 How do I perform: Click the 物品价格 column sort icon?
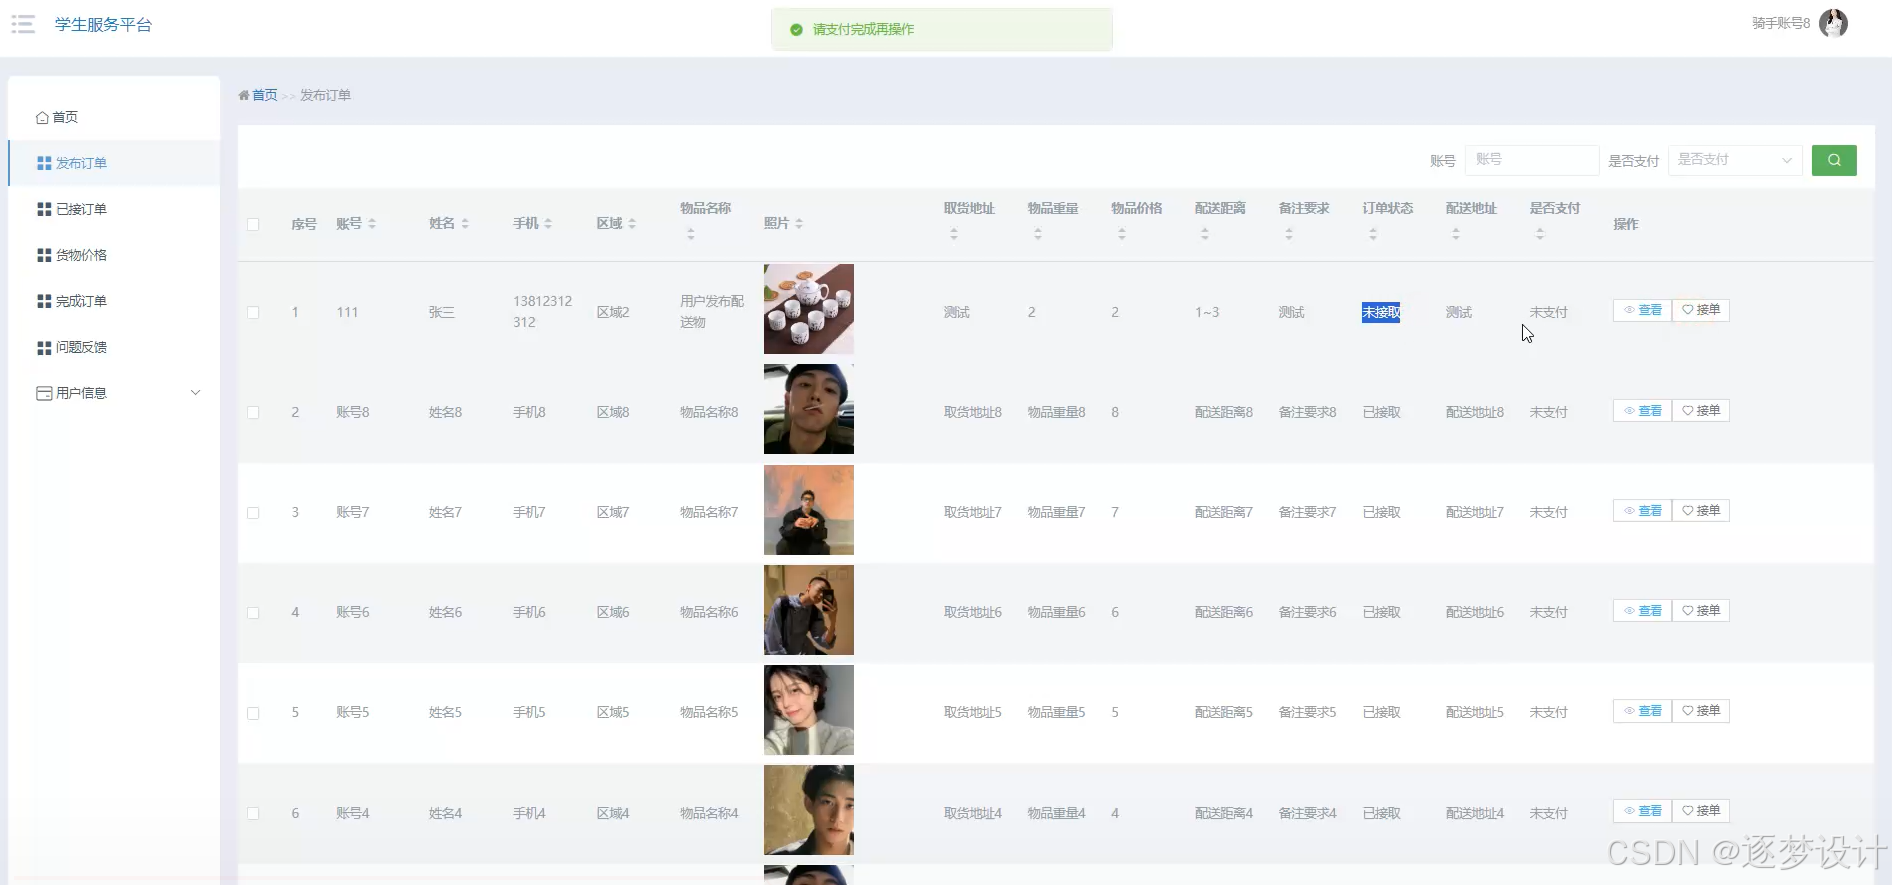click(x=1122, y=234)
